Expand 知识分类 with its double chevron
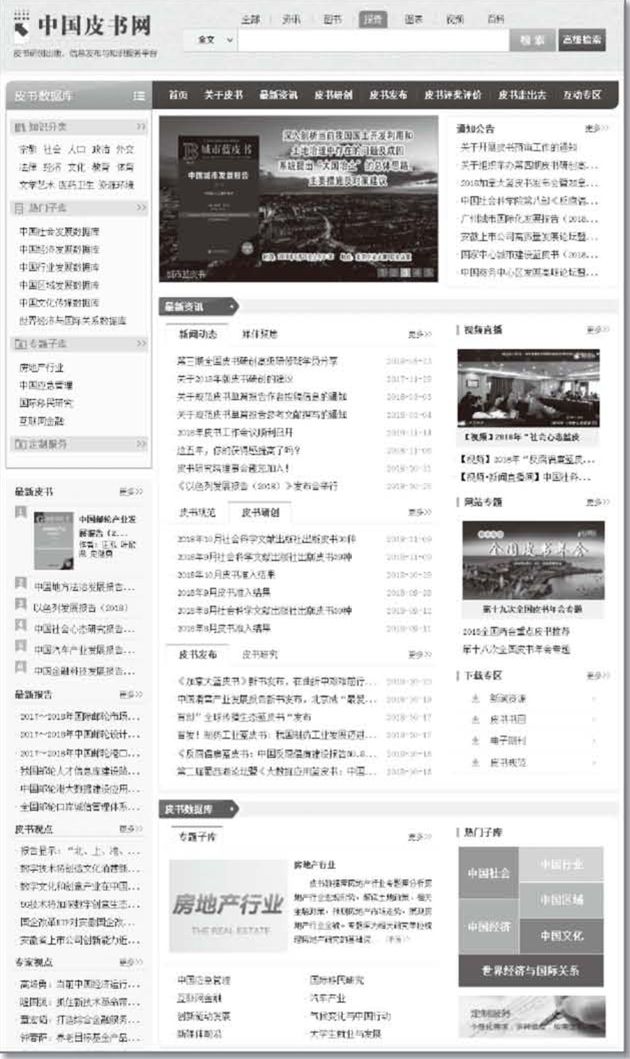Image resolution: width=630 pixels, height=1059 pixels. tap(140, 126)
